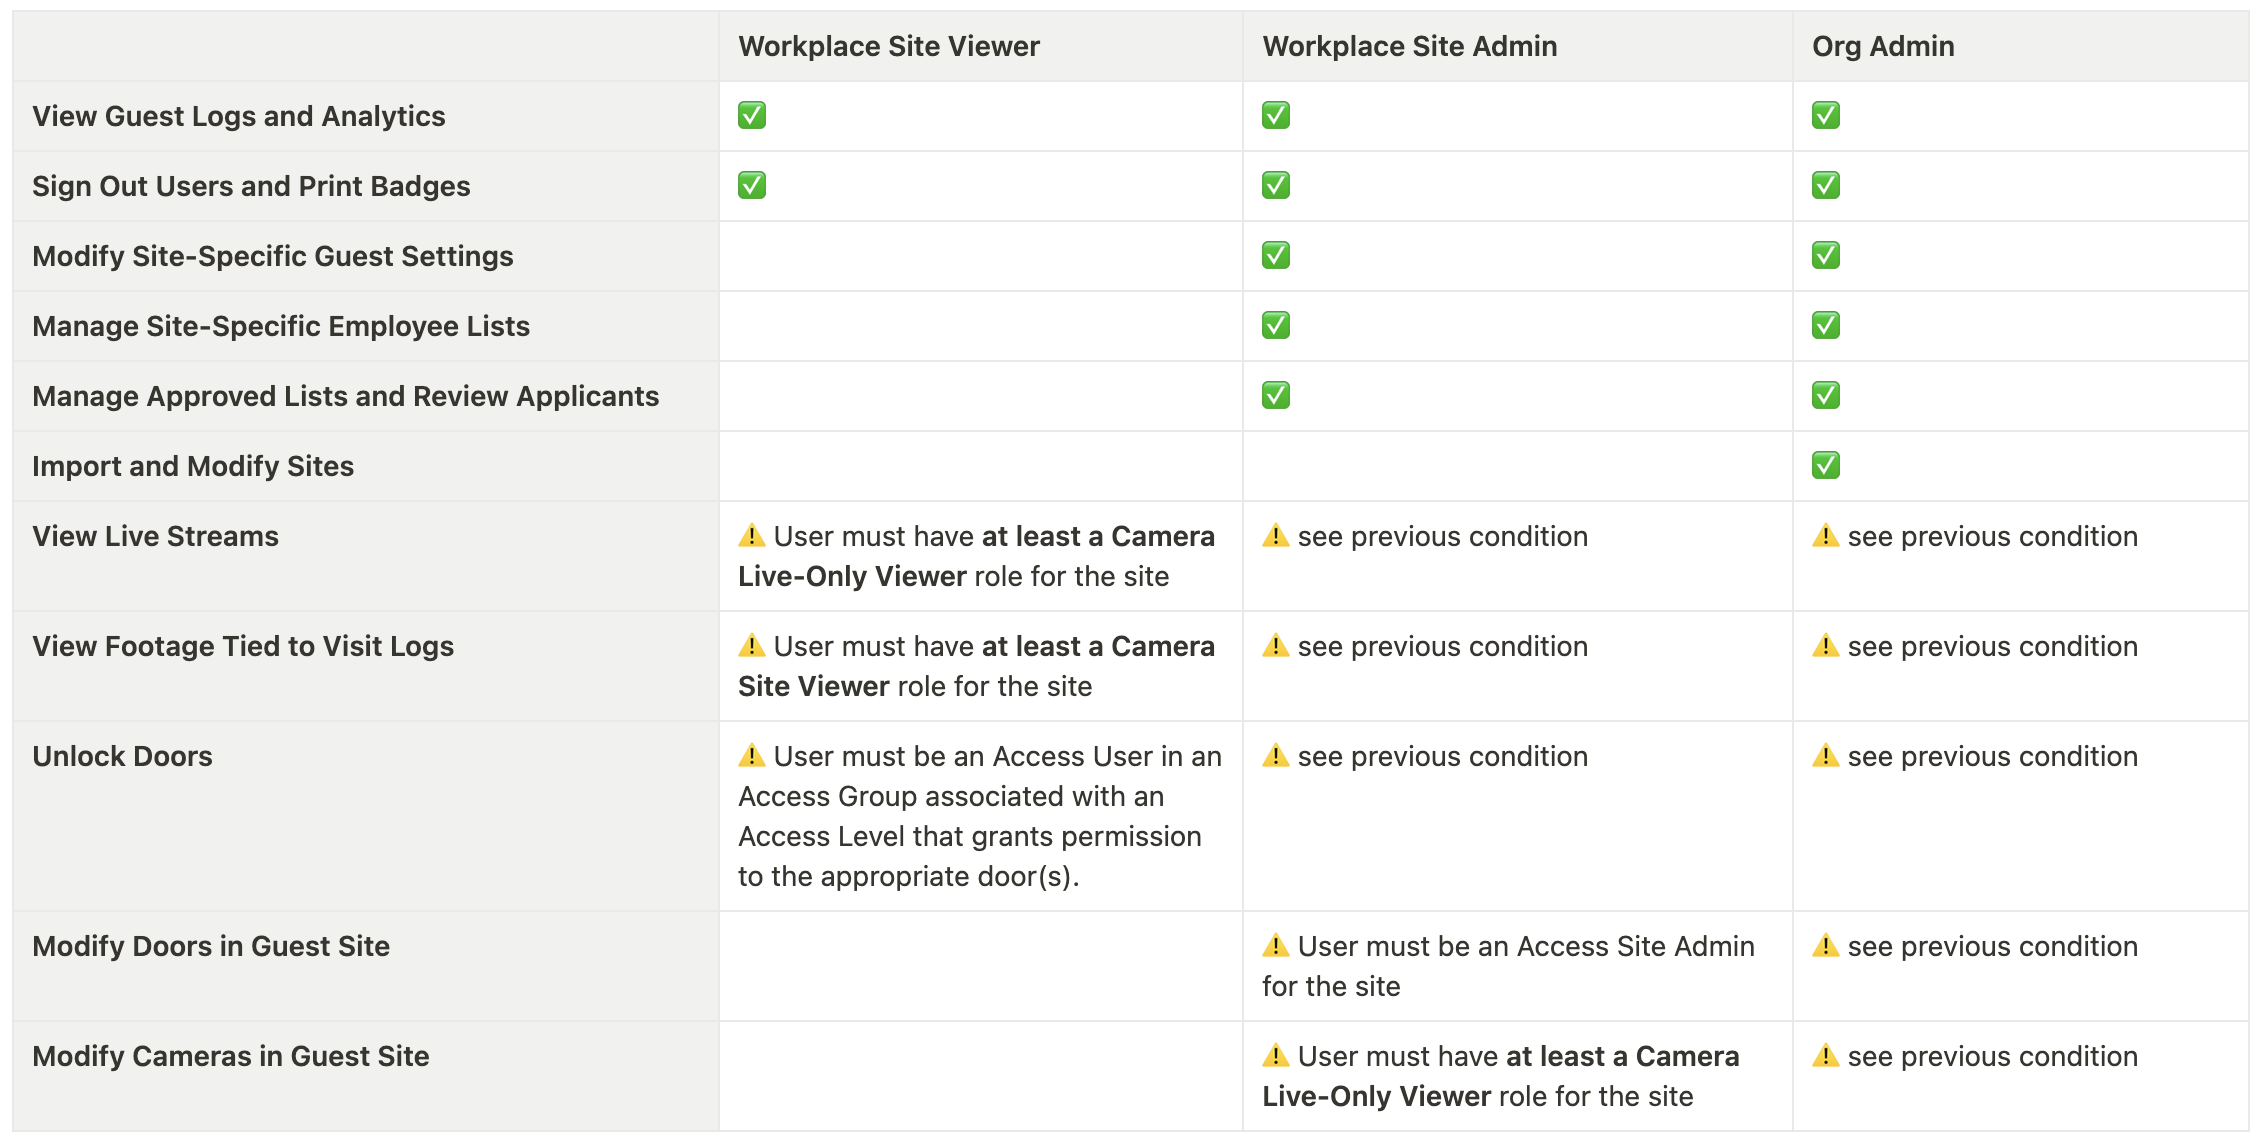Click warning icon in Viewer Unlock Doors cell

pyautogui.click(x=752, y=756)
